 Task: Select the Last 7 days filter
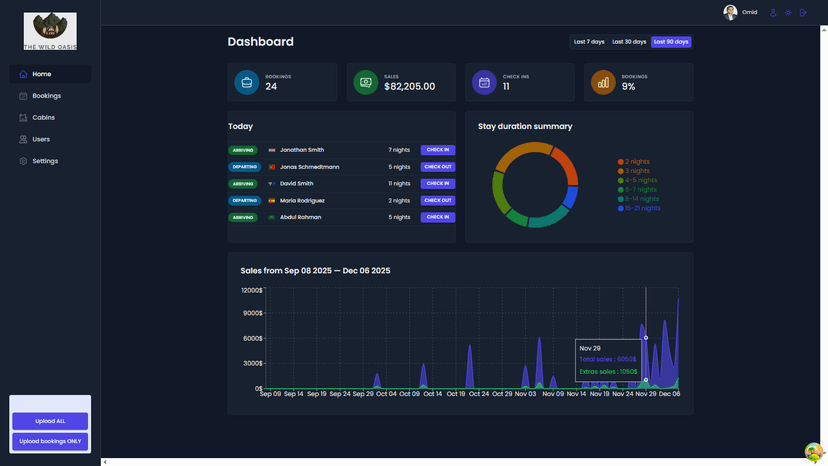(x=589, y=42)
